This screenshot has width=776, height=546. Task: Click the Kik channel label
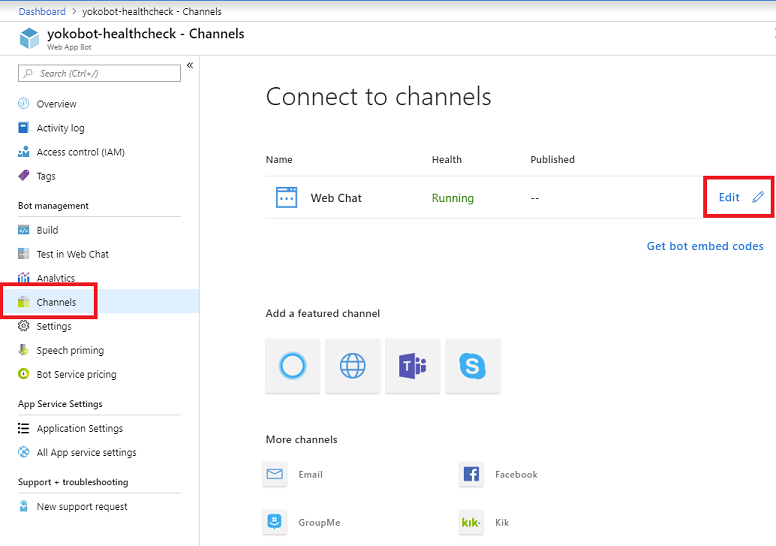click(x=502, y=522)
